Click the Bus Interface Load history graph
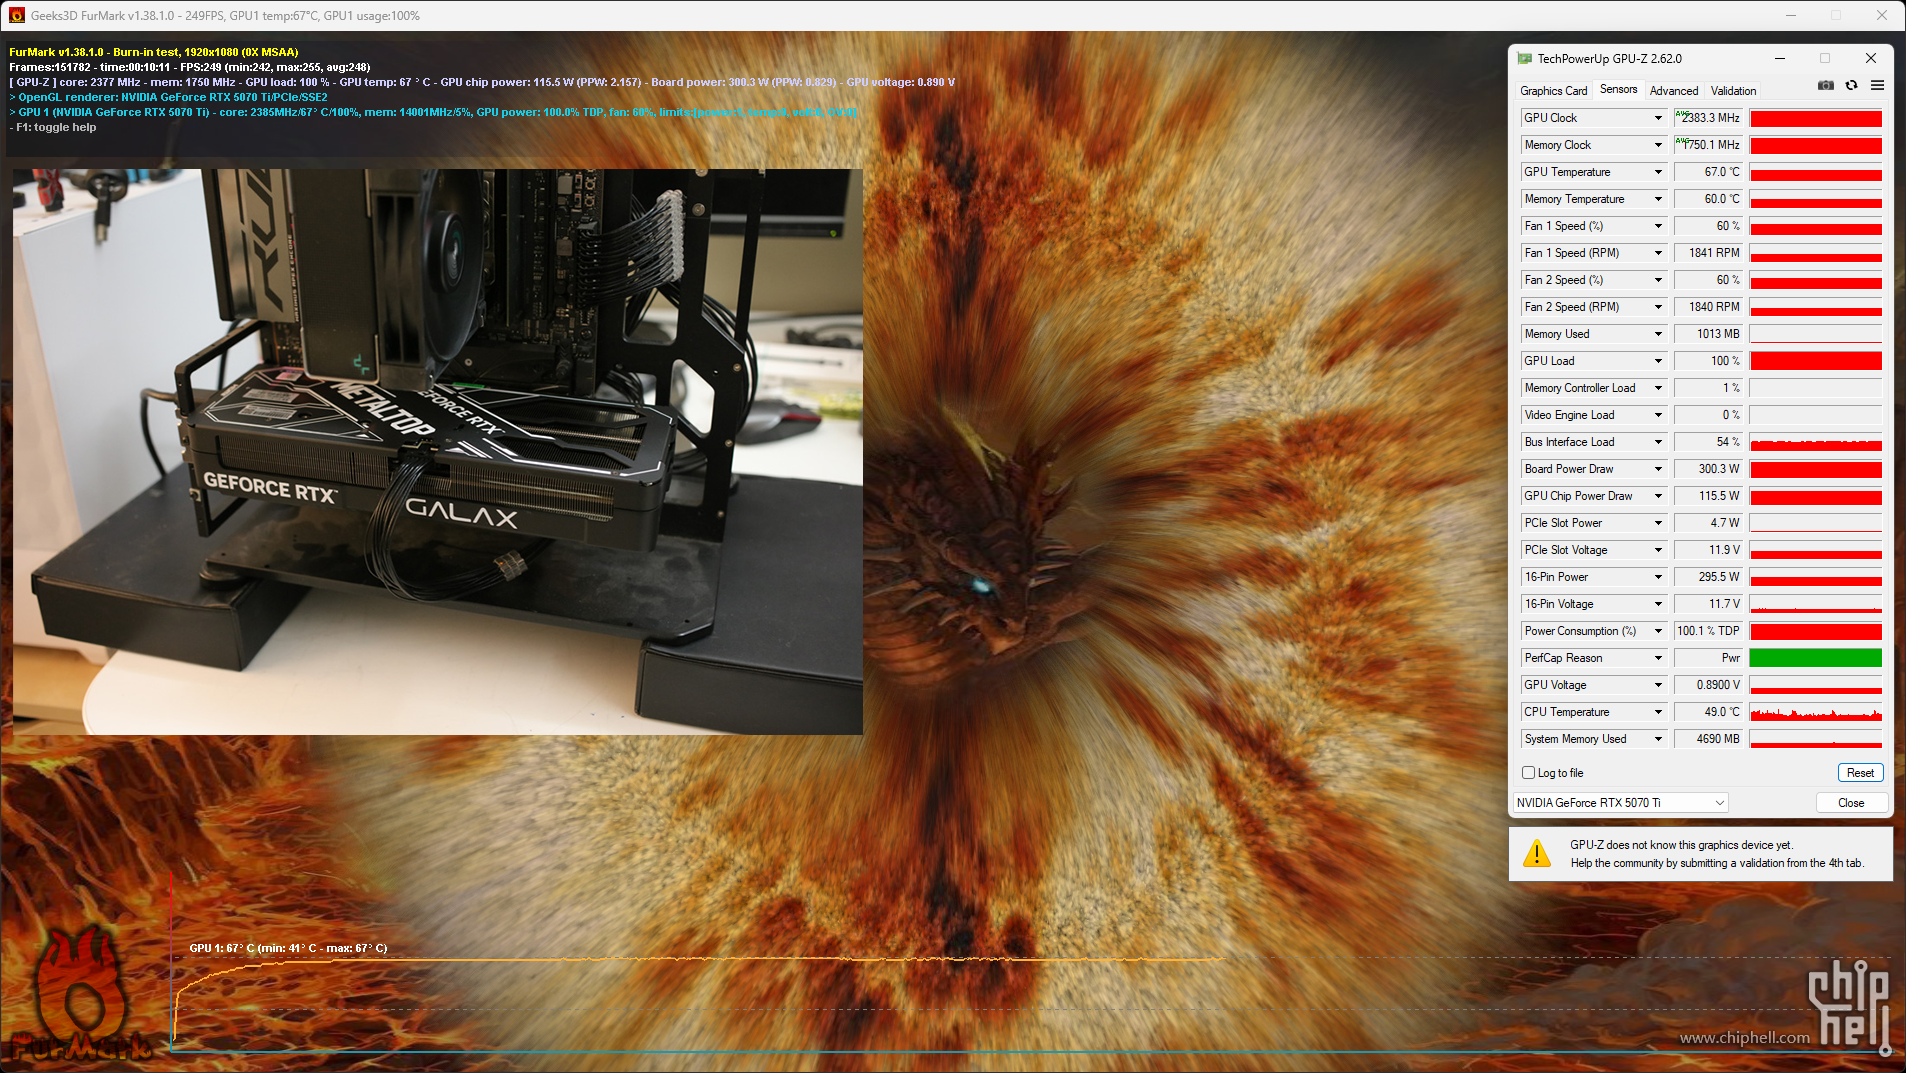The width and height of the screenshot is (1906, 1073). pos(1815,442)
